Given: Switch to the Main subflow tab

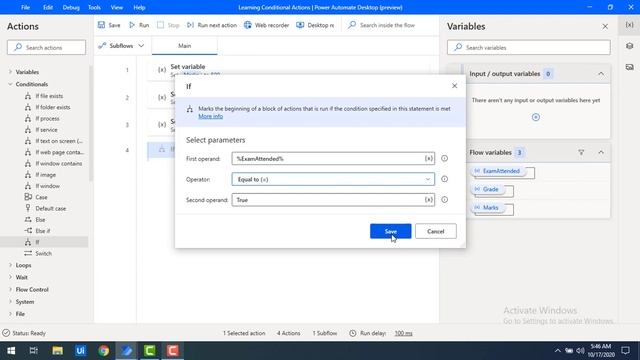Looking at the screenshot, I should point(184,46).
